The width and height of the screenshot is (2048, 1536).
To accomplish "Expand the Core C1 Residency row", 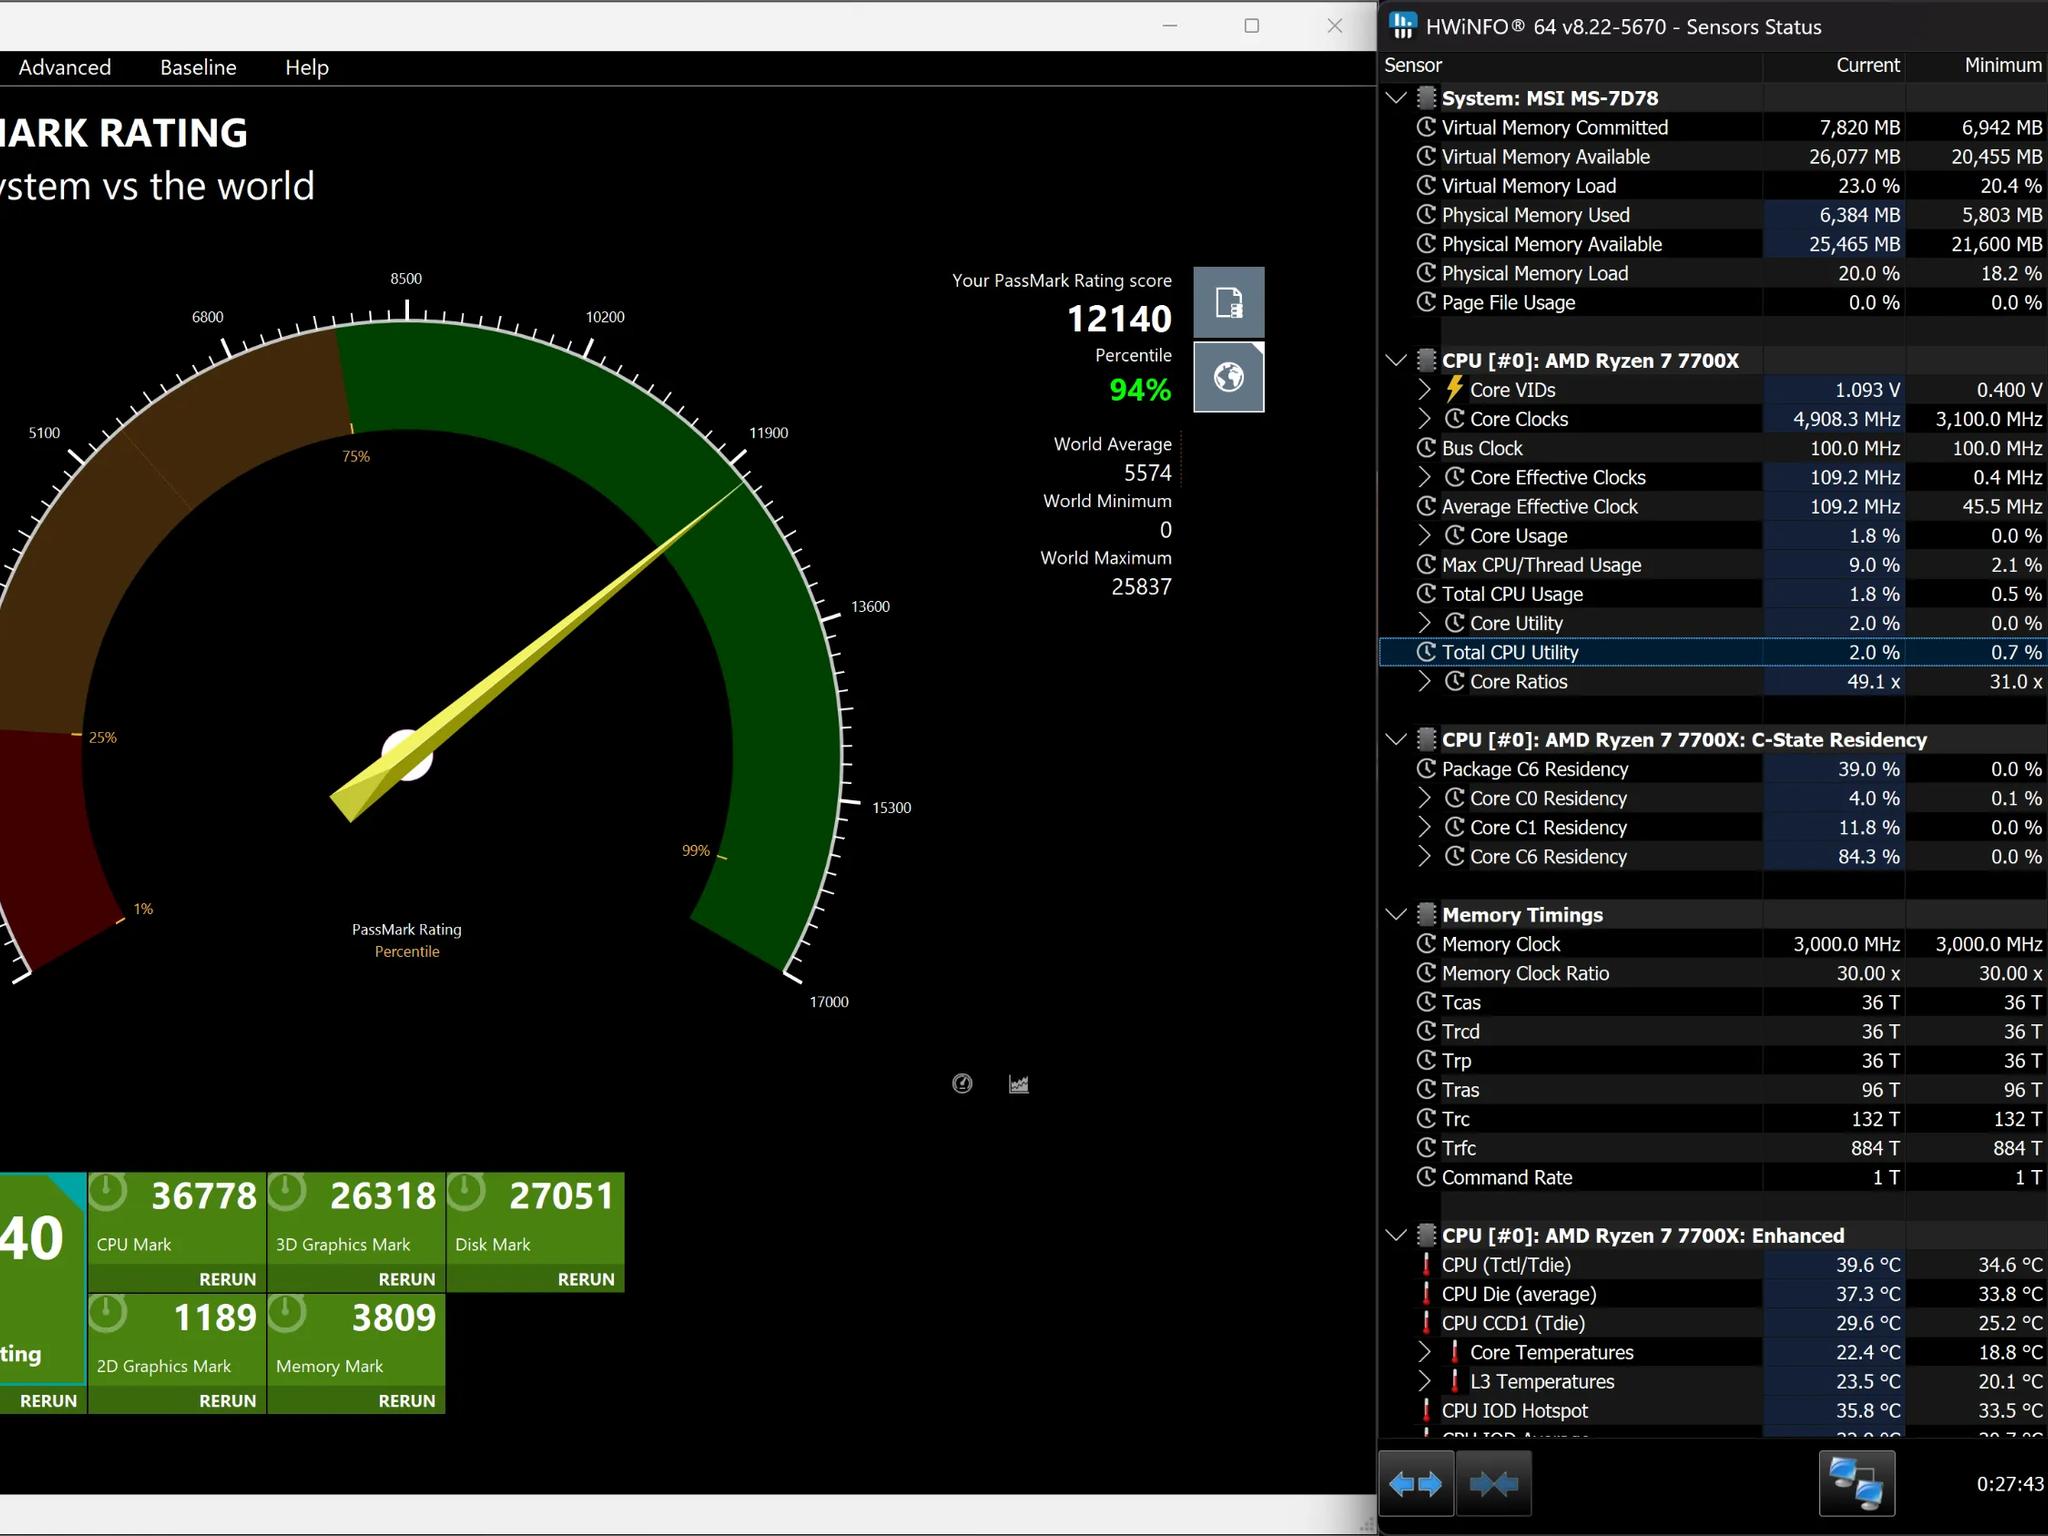I will click(1425, 827).
